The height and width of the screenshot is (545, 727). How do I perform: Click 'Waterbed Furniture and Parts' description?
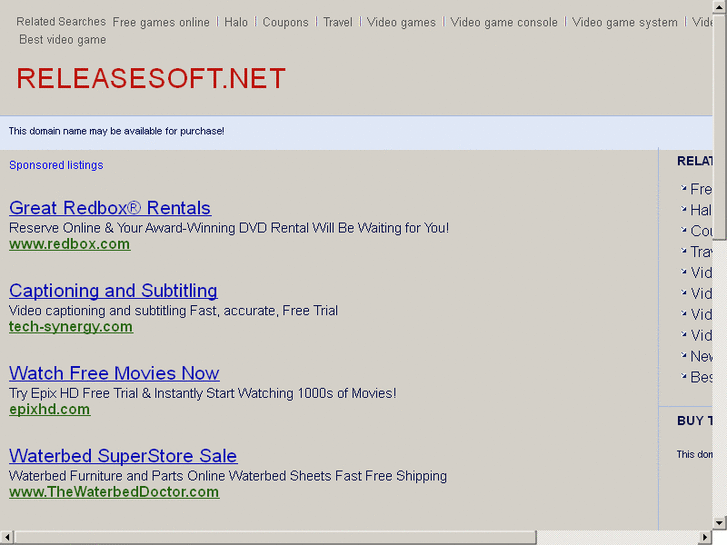pyautogui.click(x=228, y=476)
